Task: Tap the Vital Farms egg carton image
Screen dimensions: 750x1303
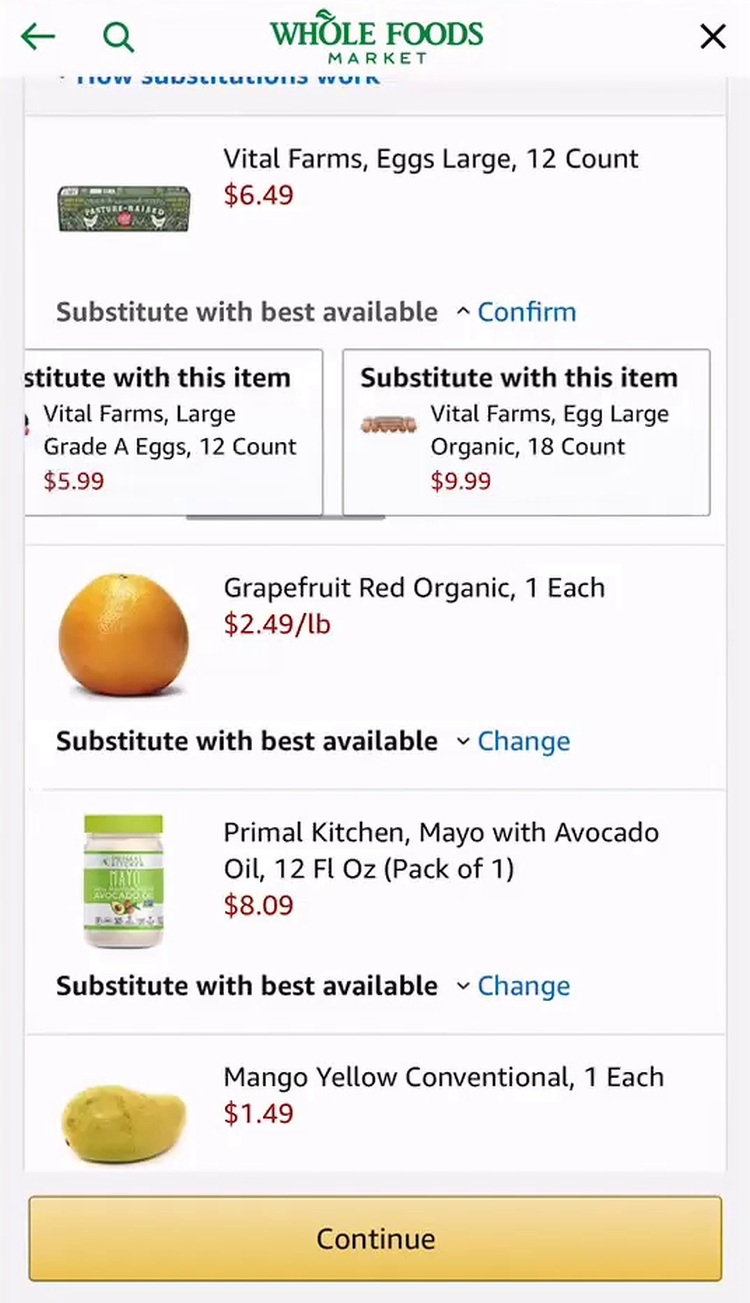Action: (123, 209)
